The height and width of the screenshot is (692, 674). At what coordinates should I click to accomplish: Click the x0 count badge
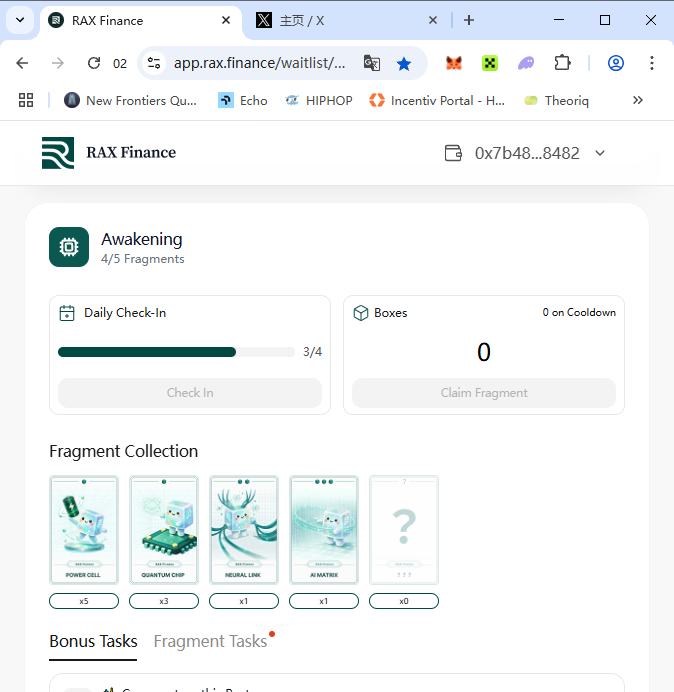(404, 601)
